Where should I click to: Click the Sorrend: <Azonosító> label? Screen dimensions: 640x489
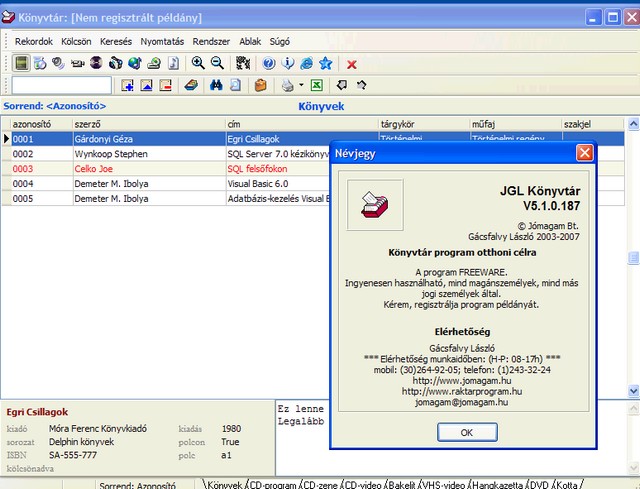[x=55, y=106]
